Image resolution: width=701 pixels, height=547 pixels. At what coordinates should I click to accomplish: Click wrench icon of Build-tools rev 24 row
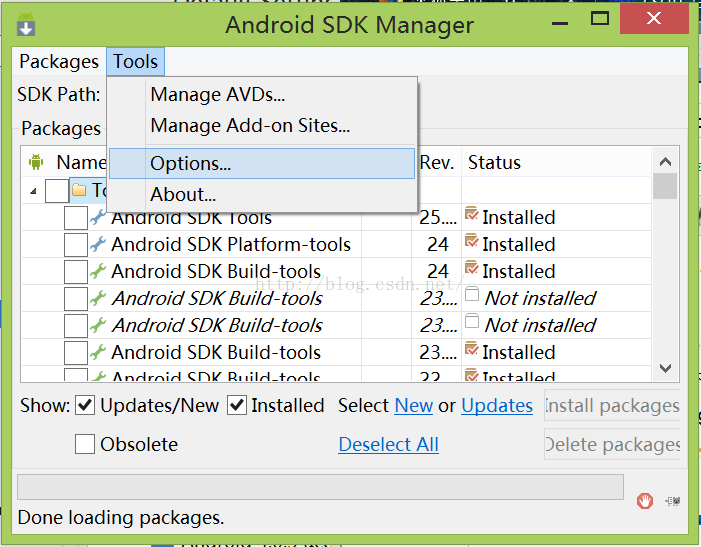tap(98, 271)
